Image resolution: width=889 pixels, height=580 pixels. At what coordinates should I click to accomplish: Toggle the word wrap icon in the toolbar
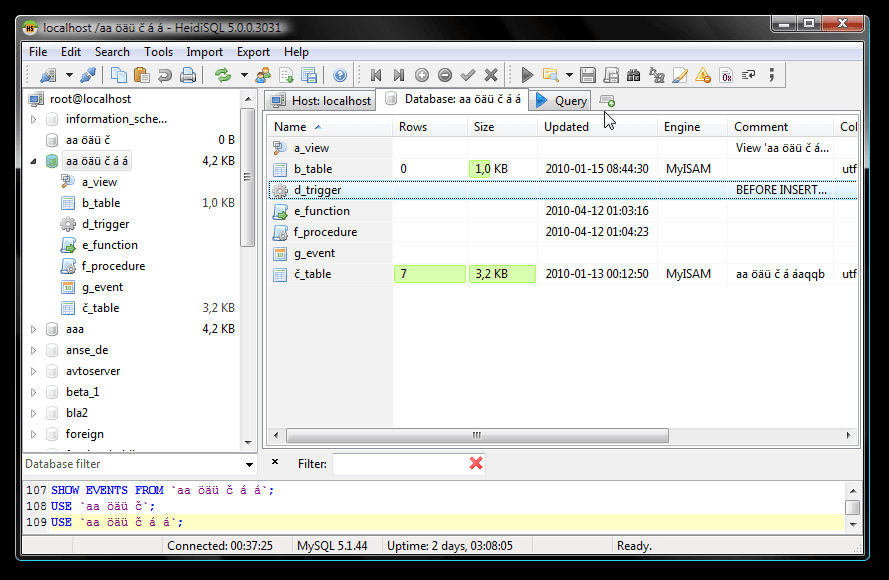pyautogui.click(x=749, y=75)
